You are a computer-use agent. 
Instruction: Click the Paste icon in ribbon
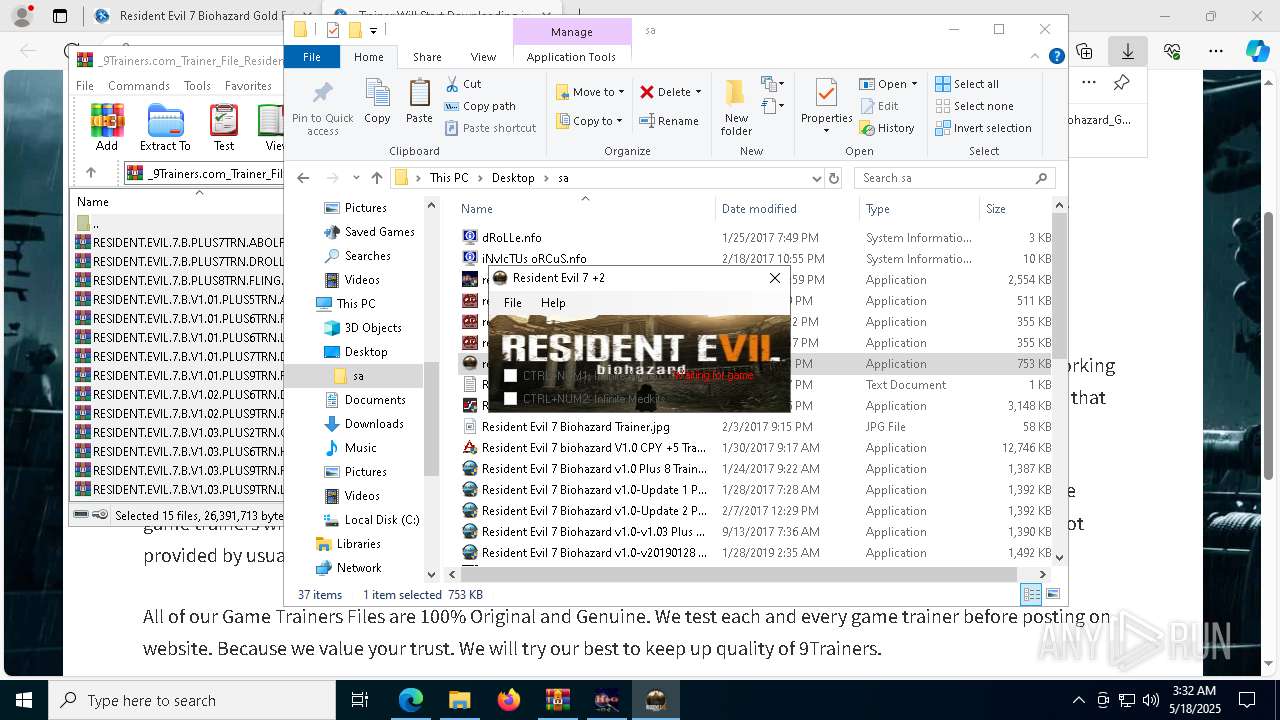coord(419,102)
